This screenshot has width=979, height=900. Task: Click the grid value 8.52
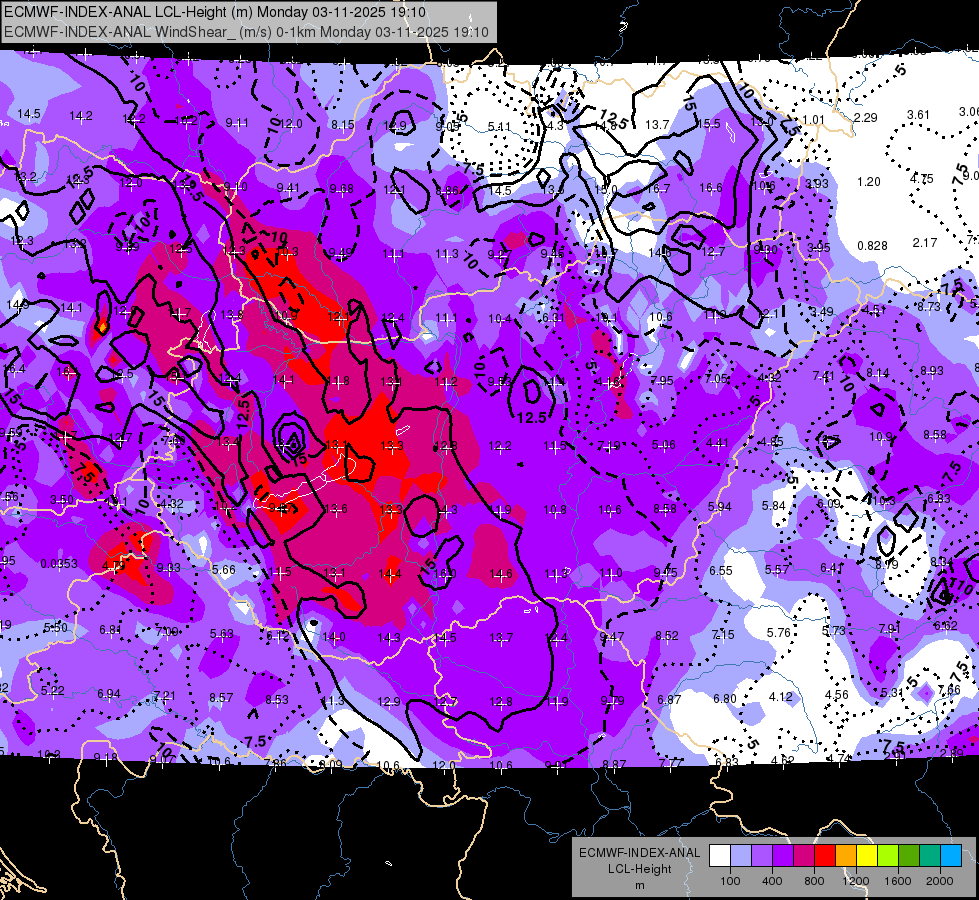pyautogui.click(x=667, y=636)
